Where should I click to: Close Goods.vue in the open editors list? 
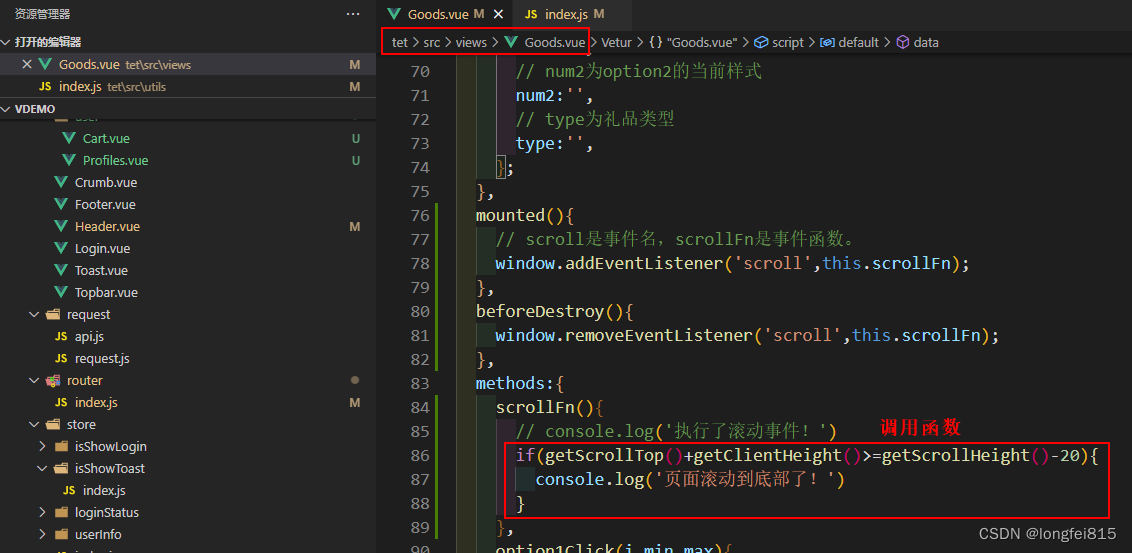click(27, 64)
